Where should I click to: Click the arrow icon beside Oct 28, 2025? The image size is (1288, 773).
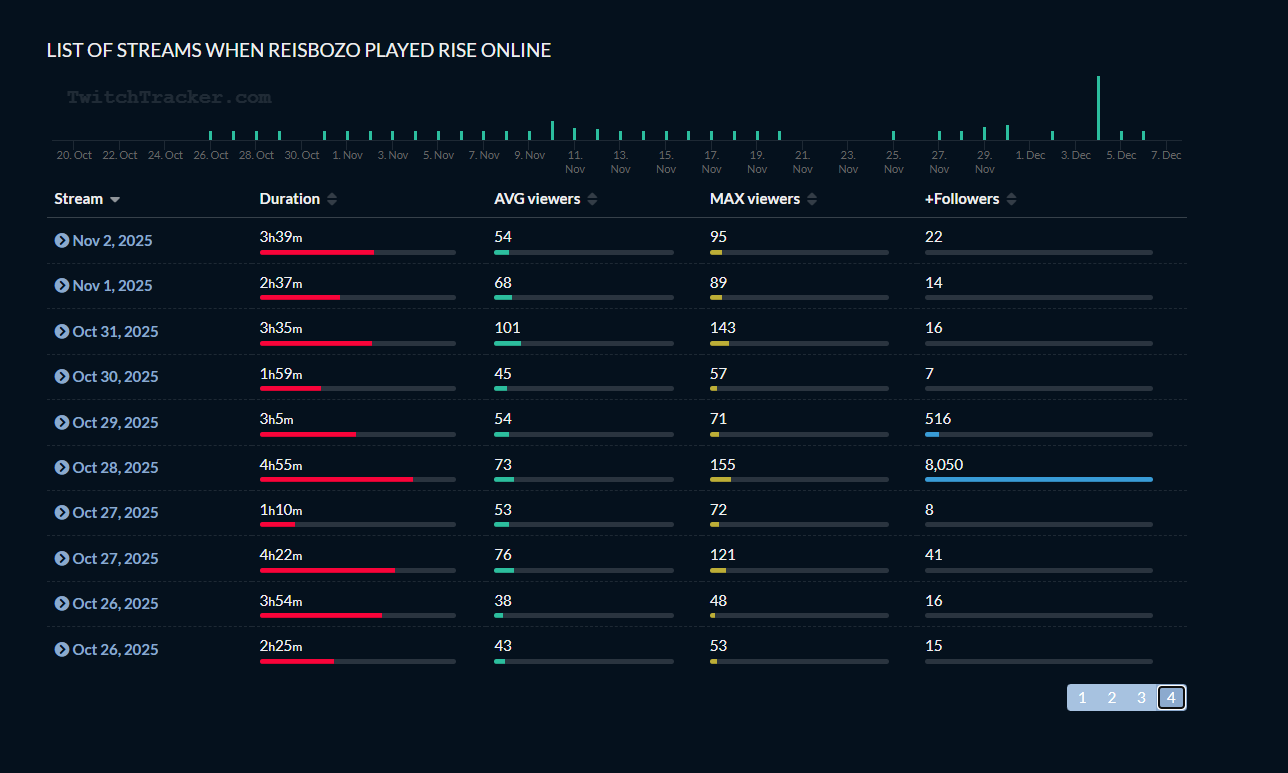point(61,467)
